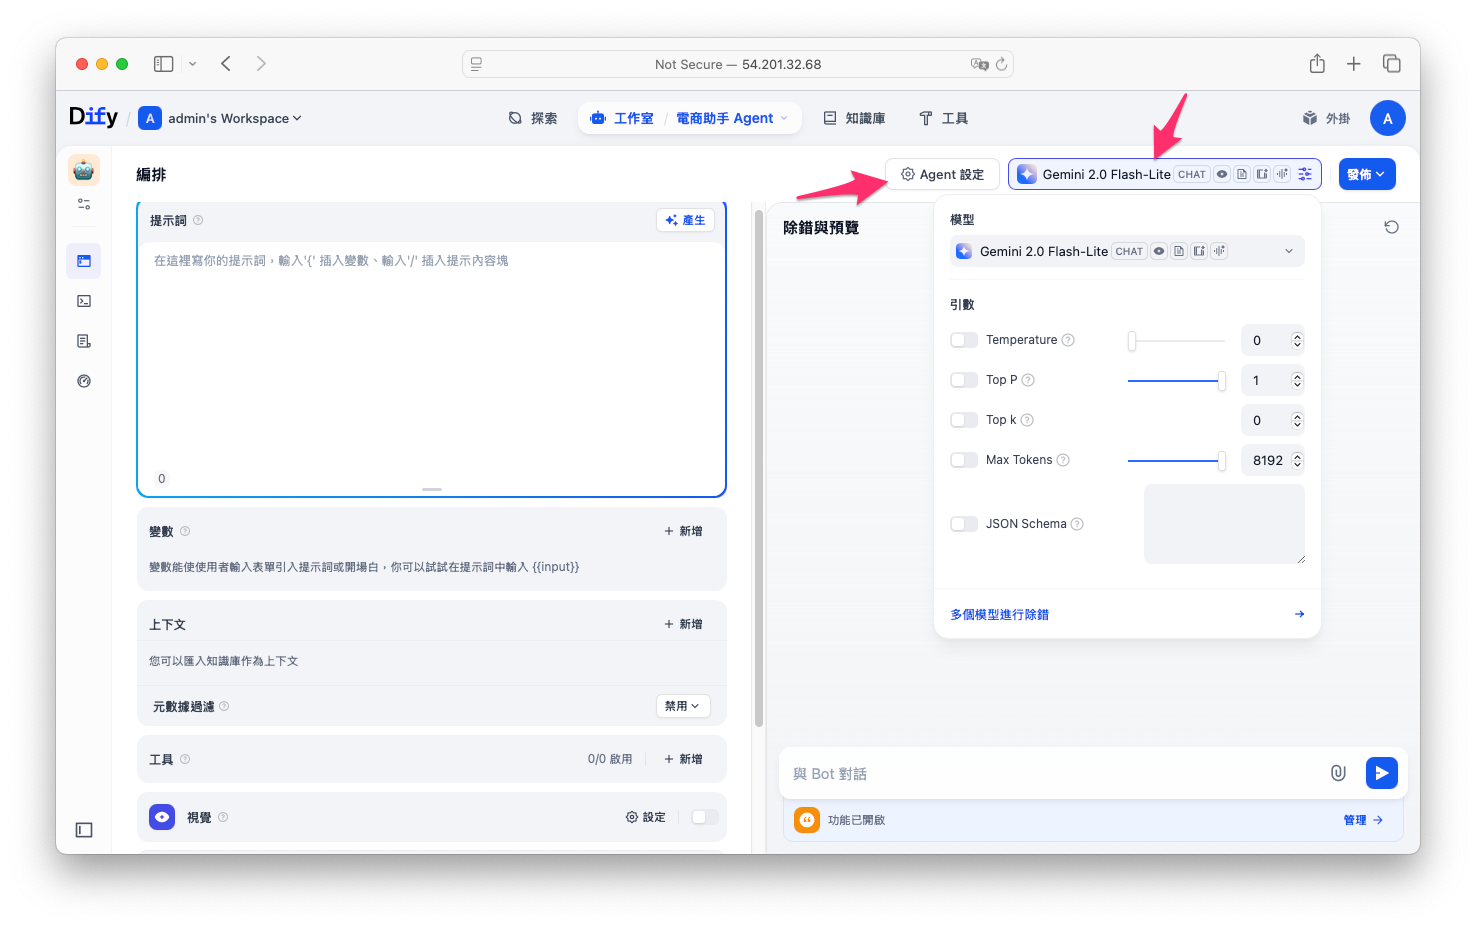This screenshot has height=928, width=1476.
Task: Enable the Temperature parameter toggle
Action: (964, 340)
